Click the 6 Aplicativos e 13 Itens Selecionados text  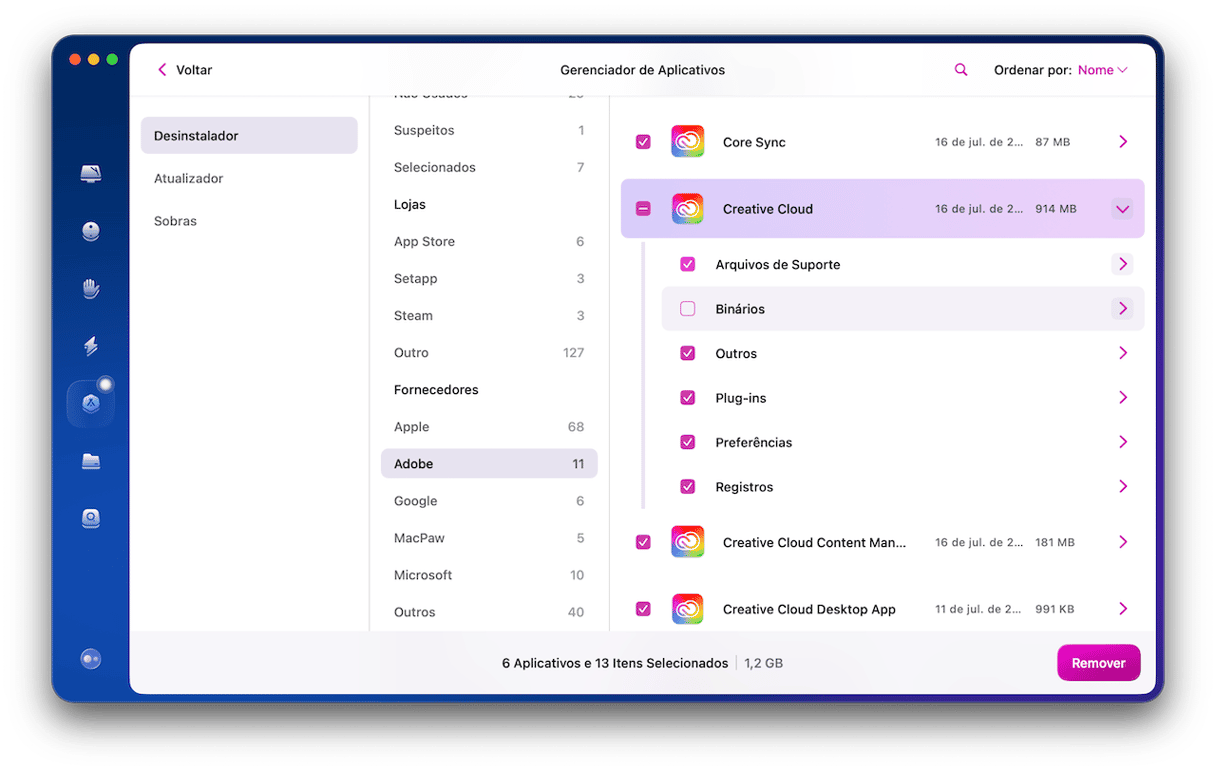click(615, 663)
